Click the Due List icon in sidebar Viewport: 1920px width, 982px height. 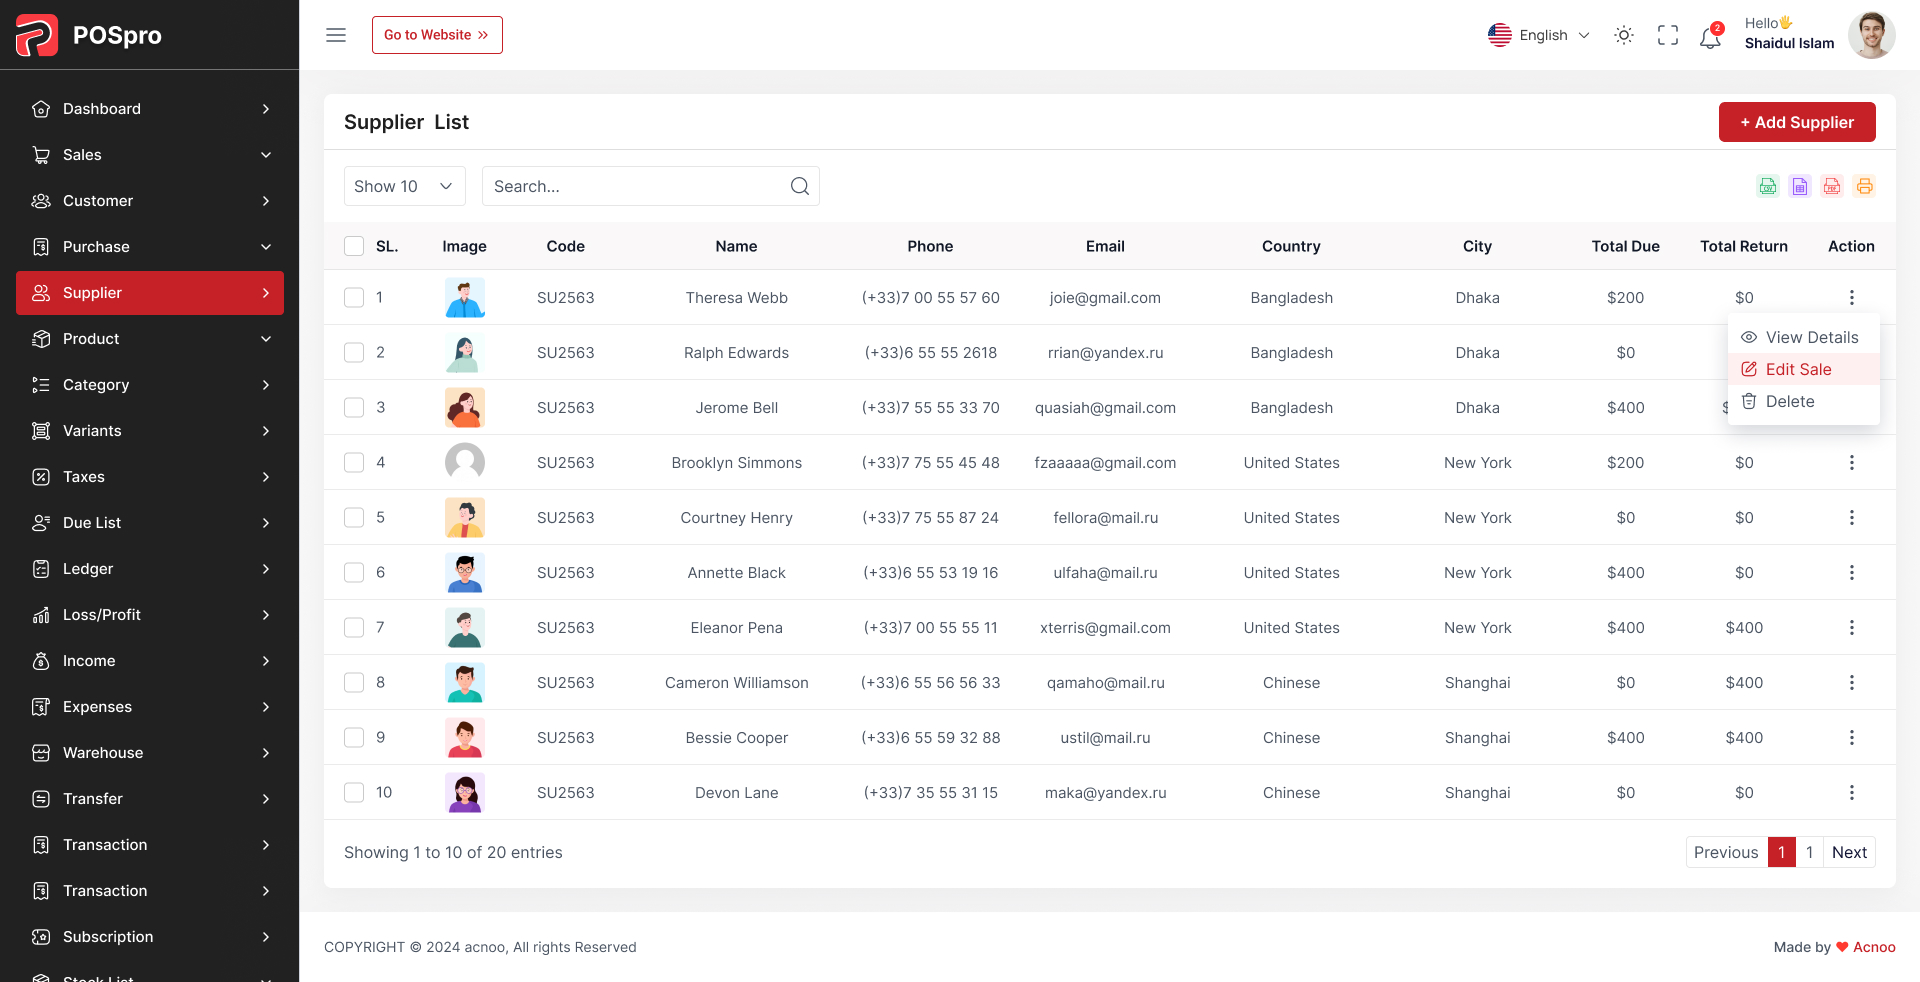41,523
